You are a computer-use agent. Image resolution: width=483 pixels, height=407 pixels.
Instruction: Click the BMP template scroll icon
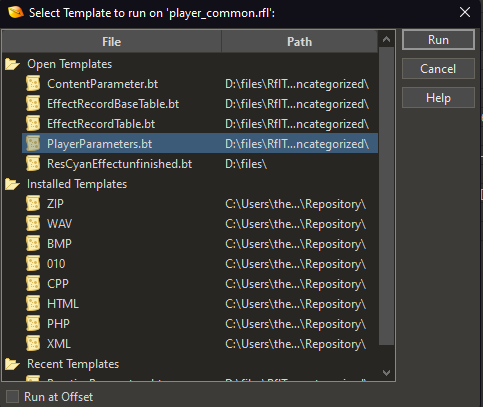coord(33,244)
